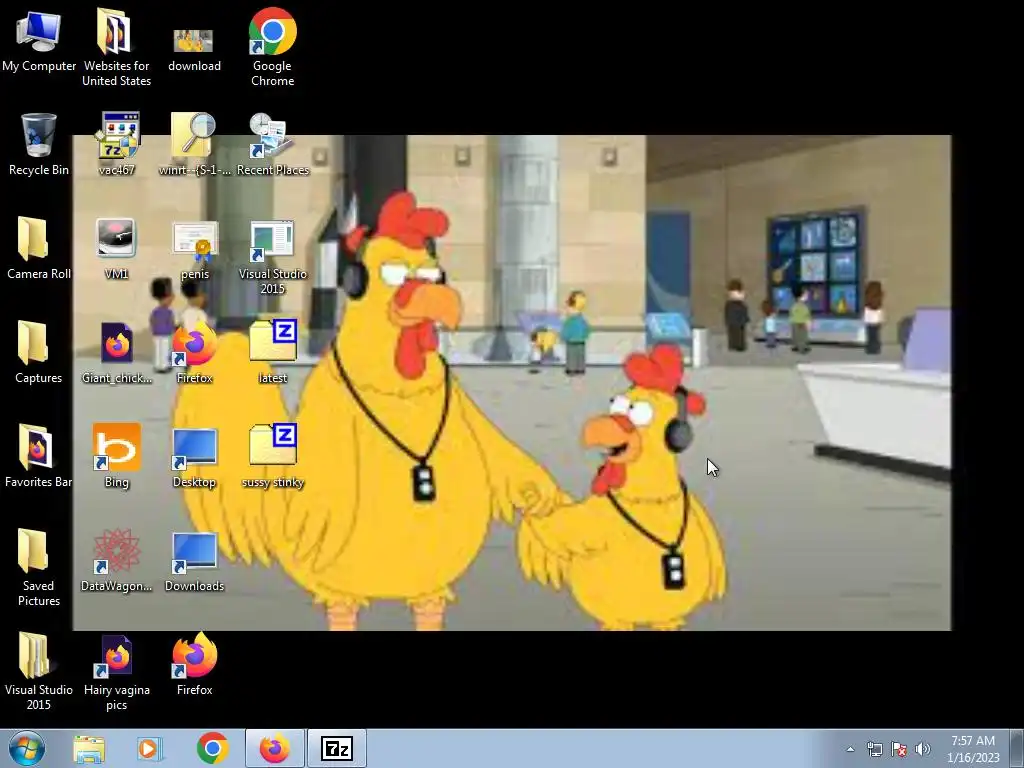The width and height of the screenshot is (1024, 768).
Task: Select the latest zip archive
Action: tap(272, 353)
